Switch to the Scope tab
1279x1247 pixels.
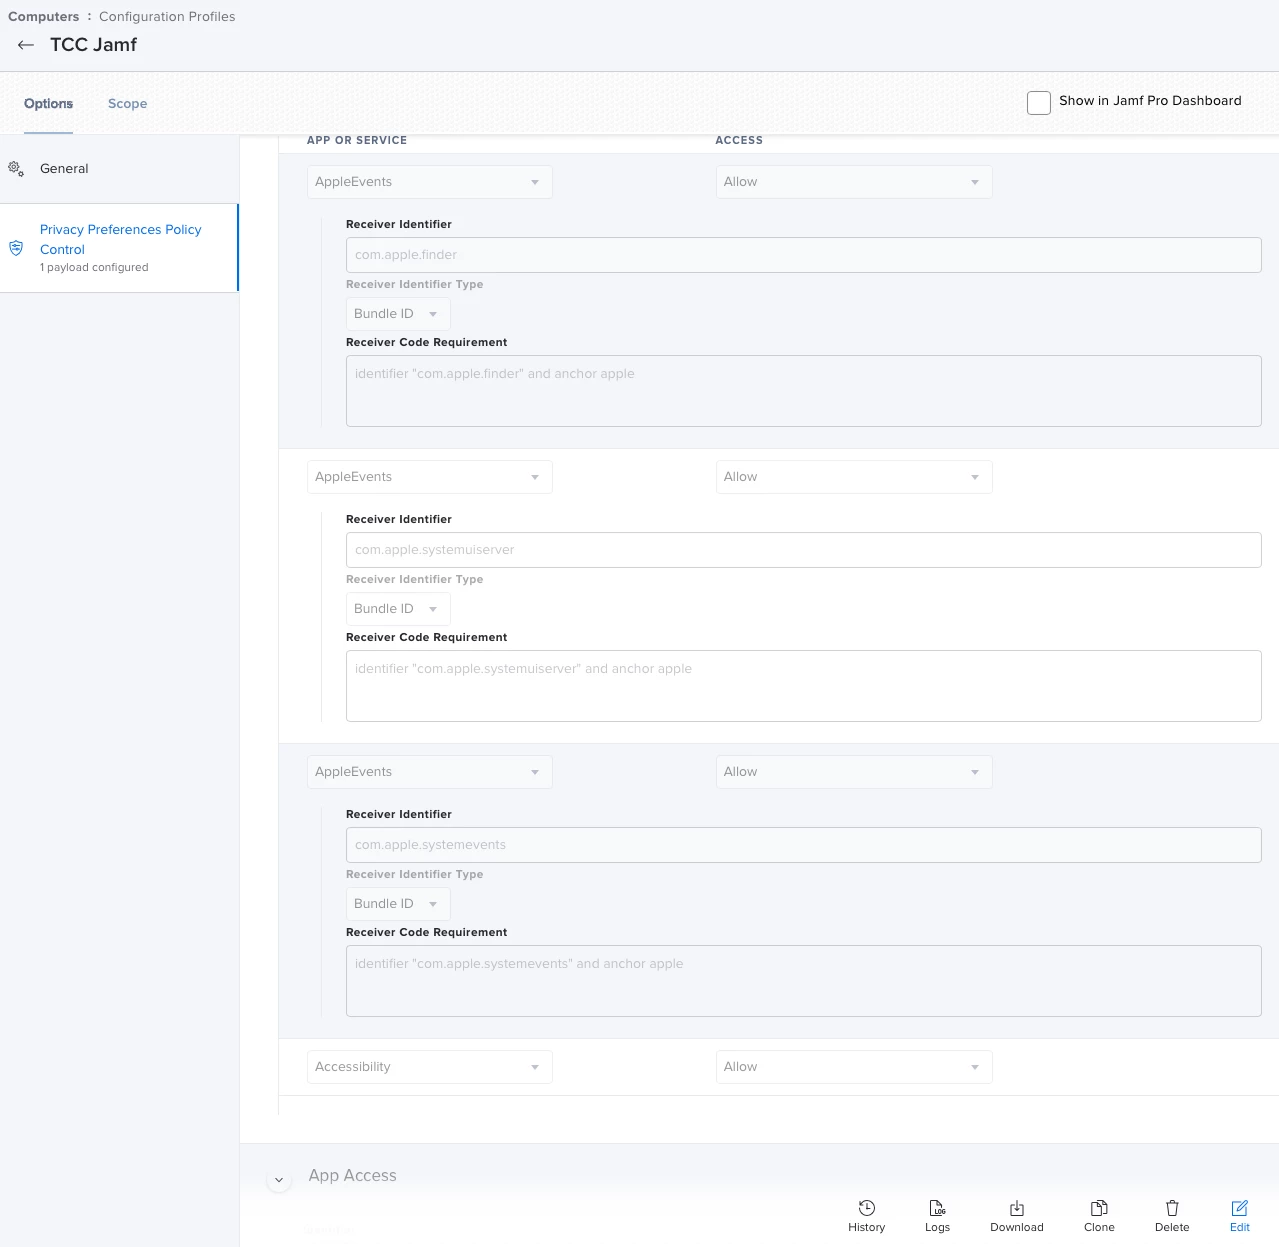pyautogui.click(x=127, y=104)
